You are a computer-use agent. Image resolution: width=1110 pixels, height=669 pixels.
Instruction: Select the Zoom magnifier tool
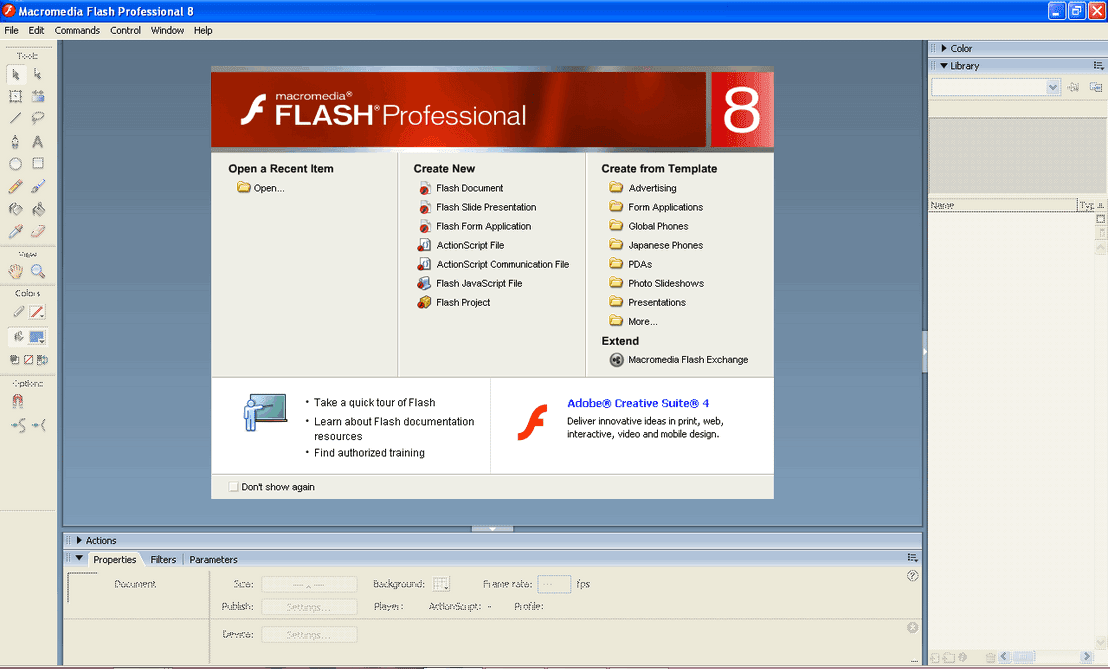(x=38, y=271)
